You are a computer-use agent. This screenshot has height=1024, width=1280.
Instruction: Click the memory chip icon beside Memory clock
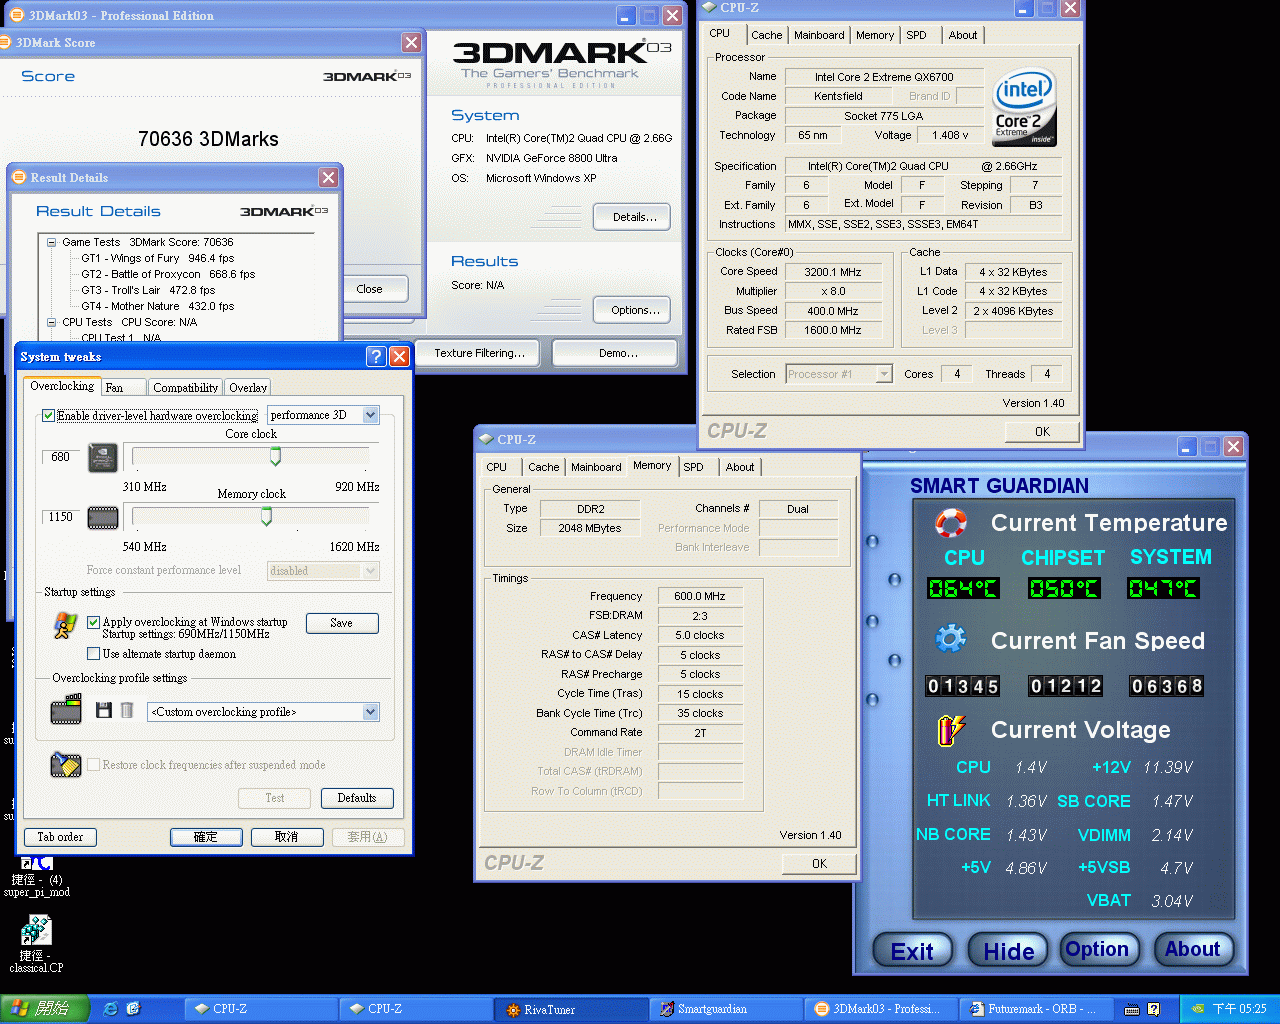pyautogui.click(x=103, y=517)
